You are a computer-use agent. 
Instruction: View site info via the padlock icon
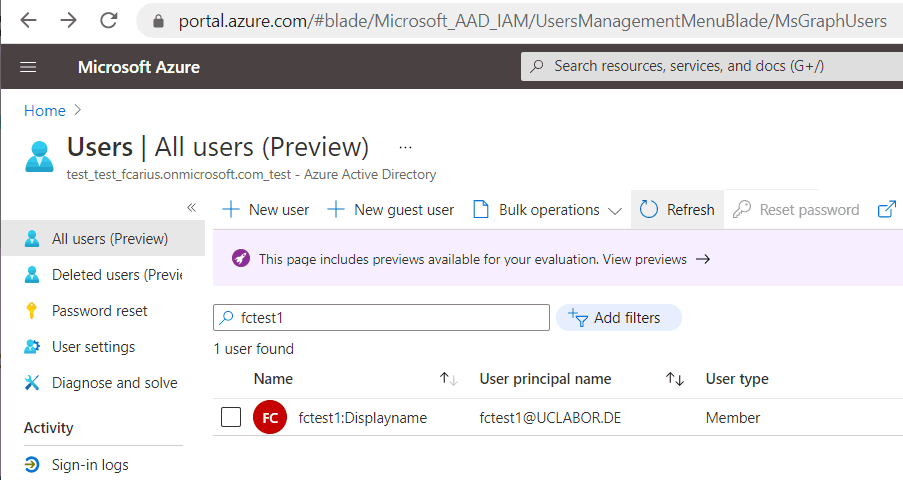tap(158, 21)
